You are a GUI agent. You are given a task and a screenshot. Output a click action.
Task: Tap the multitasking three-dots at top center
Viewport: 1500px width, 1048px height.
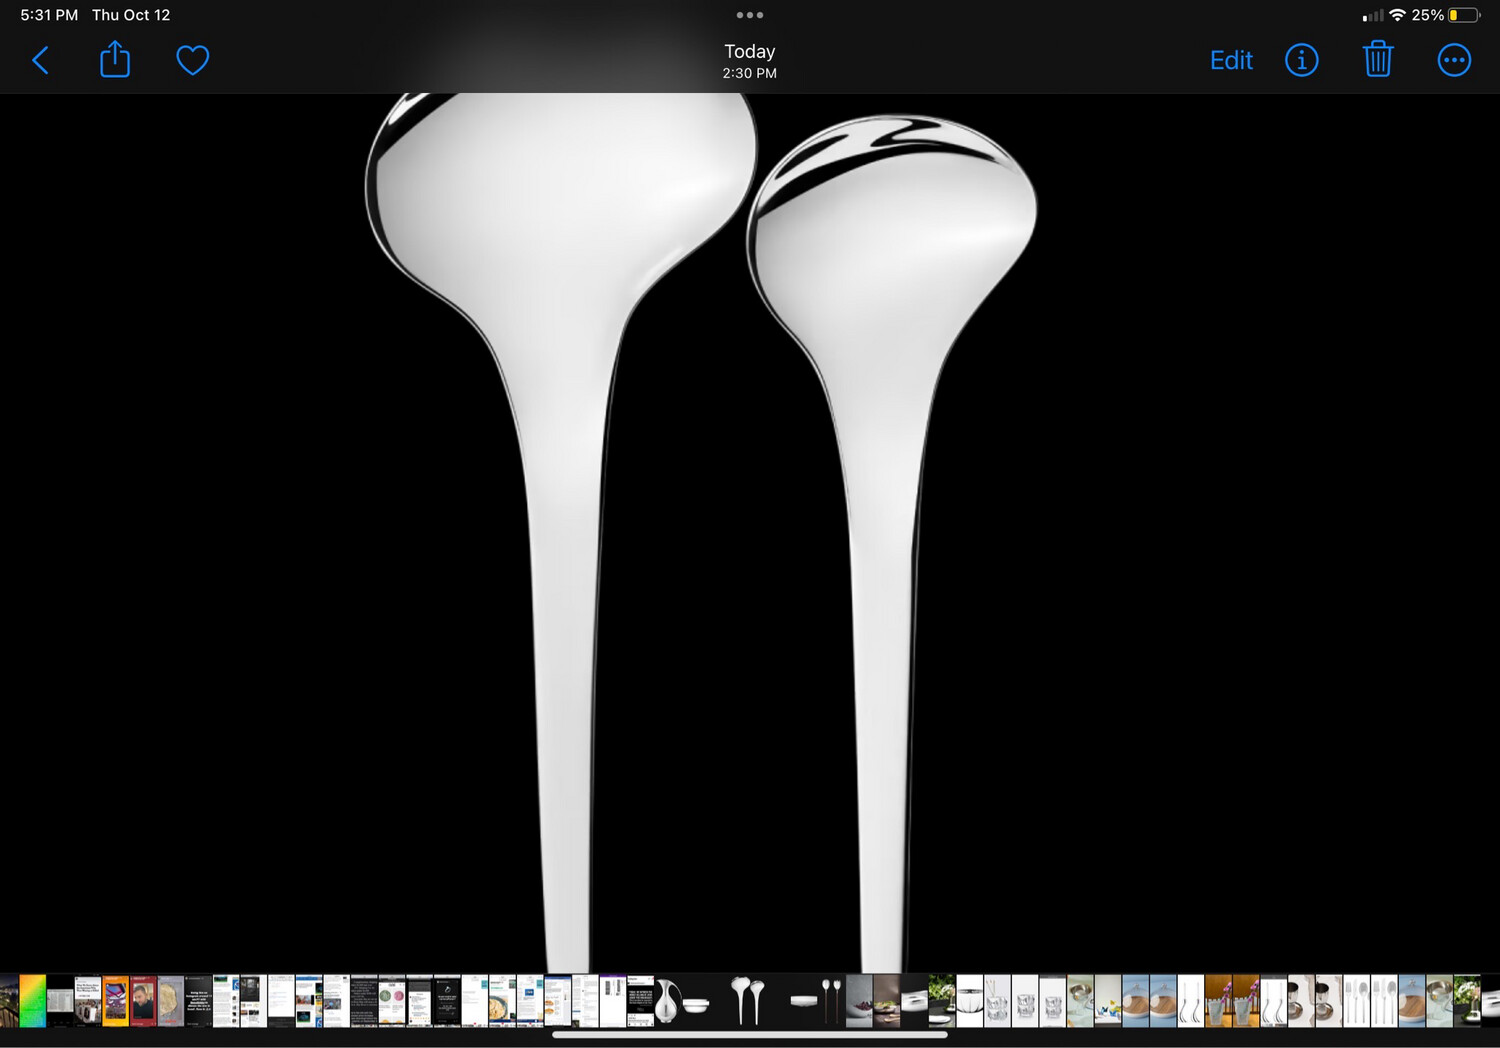pos(750,15)
